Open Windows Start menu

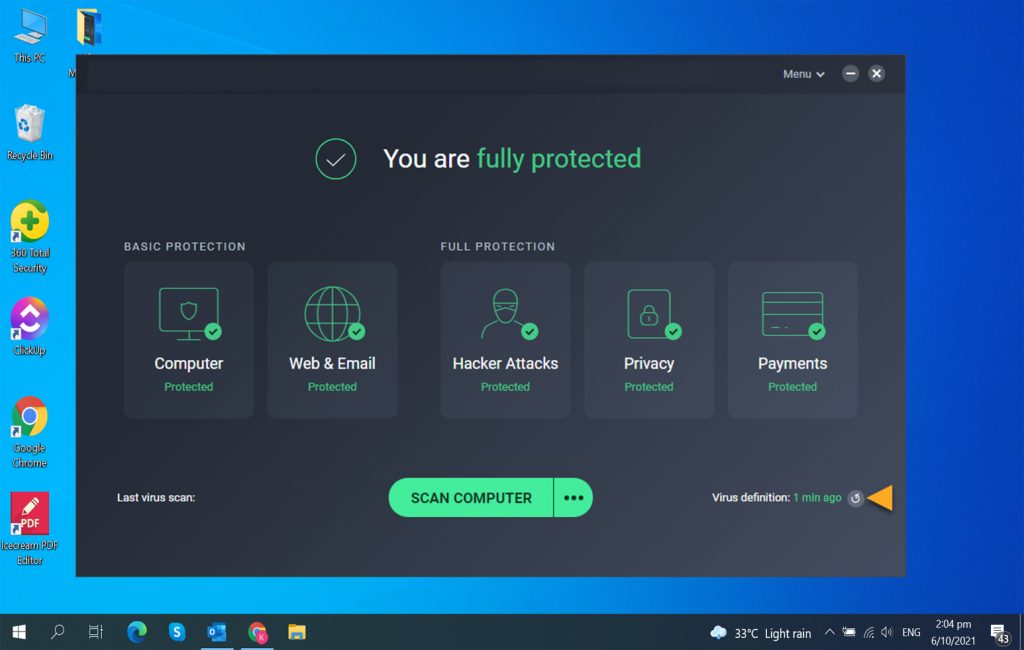point(18,632)
